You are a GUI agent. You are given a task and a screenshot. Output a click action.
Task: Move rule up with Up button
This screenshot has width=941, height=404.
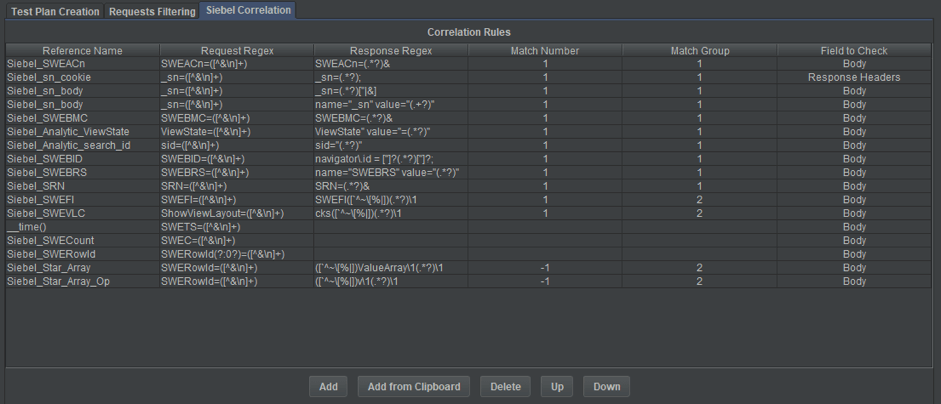[x=557, y=387]
